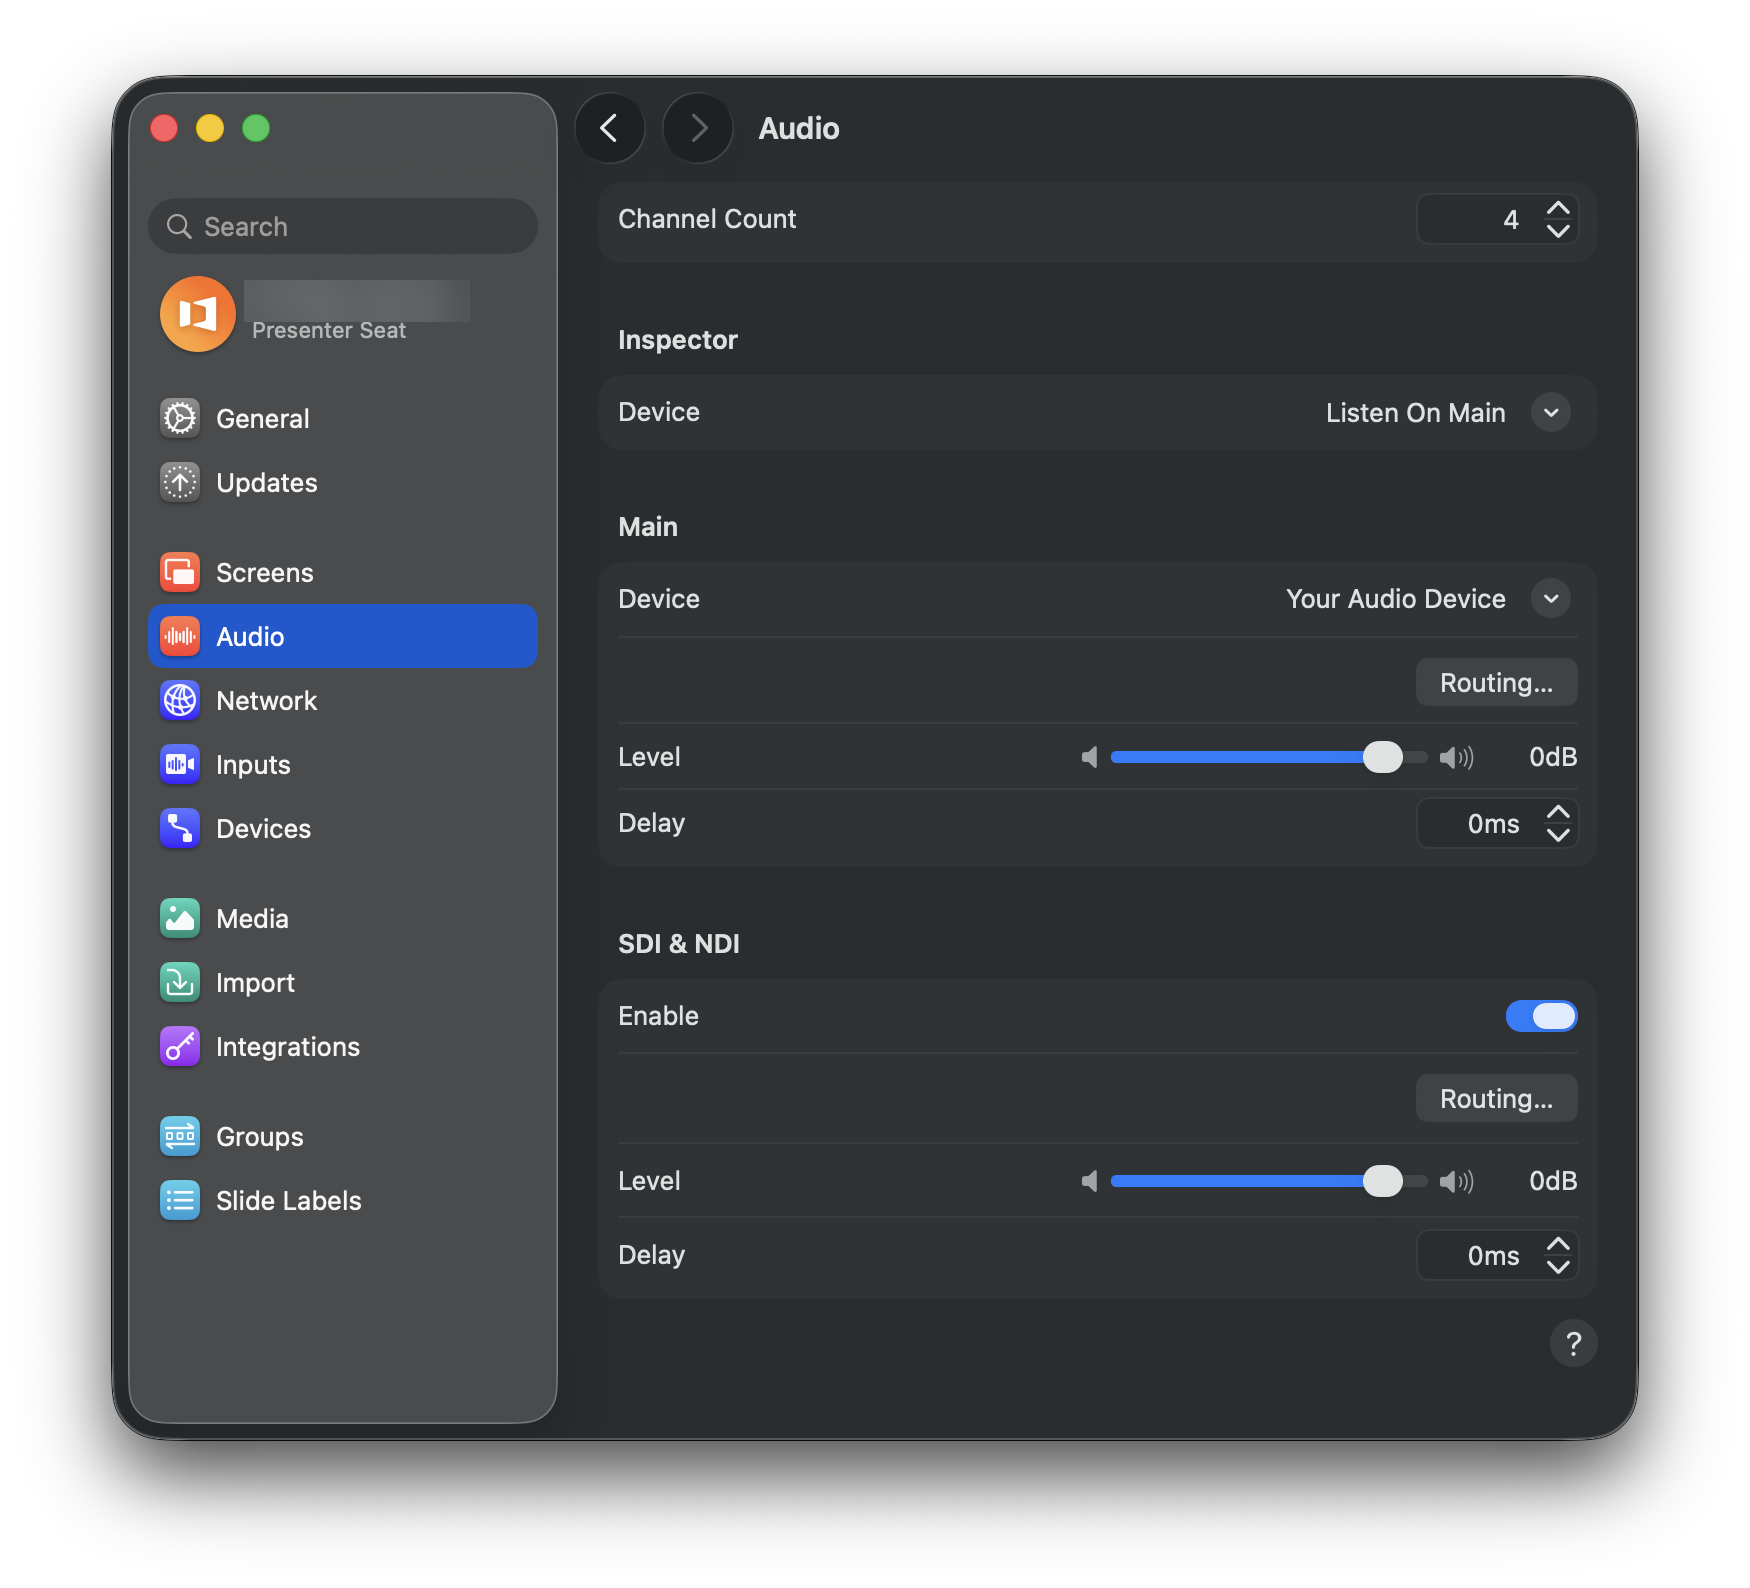Click the Channel Count value 4
The width and height of the screenshot is (1750, 1588).
coord(1510,219)
